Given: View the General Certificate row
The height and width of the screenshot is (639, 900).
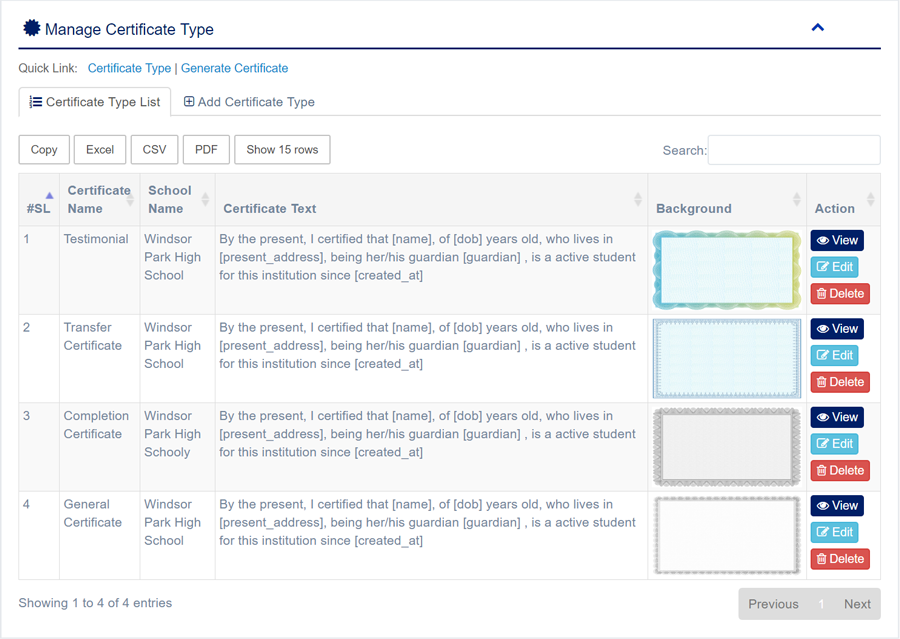Looking at the screenshot, I should (837, 506).
